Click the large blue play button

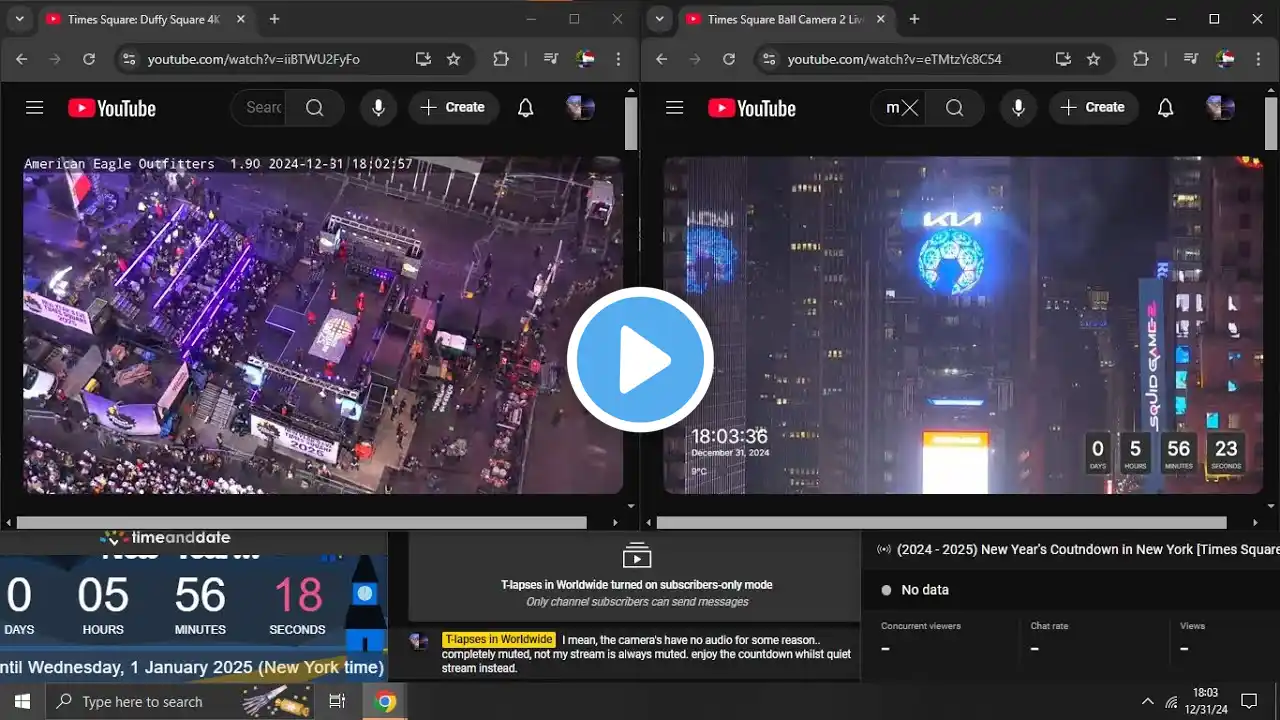tap(640, 360)
